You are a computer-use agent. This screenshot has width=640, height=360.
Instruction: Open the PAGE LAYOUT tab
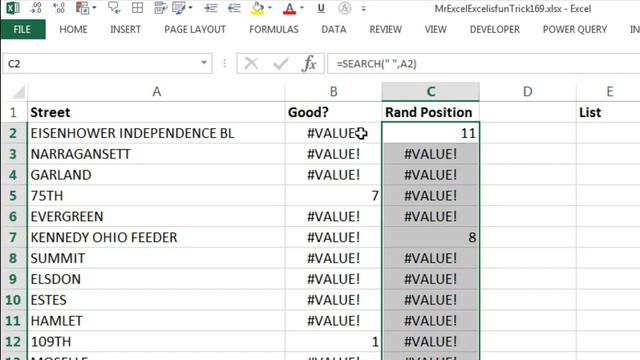[195, 29]
